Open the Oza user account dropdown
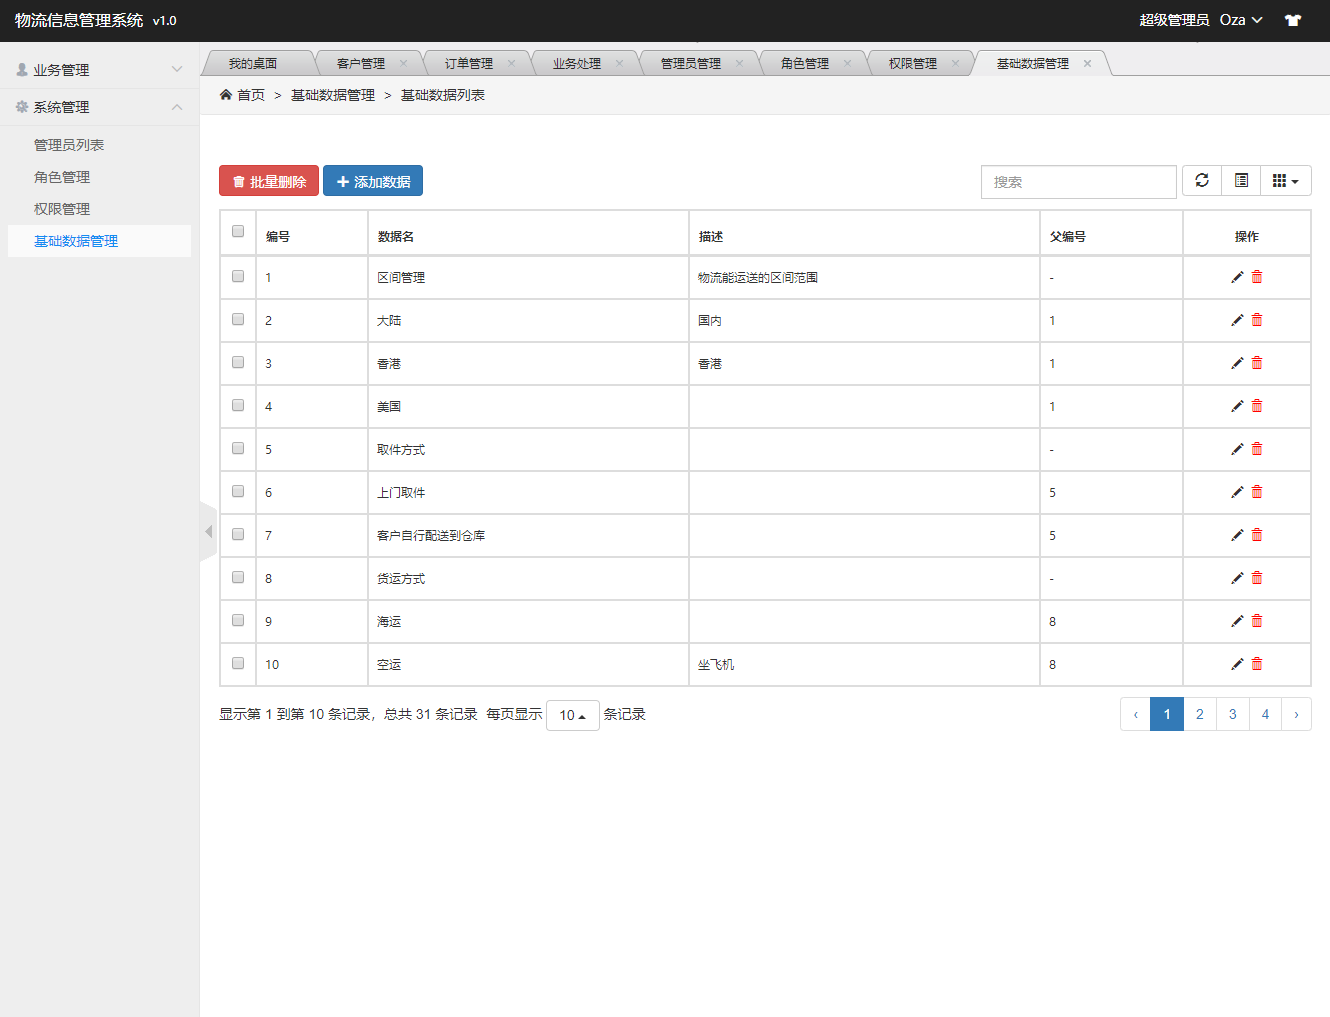 point(1241,20)
